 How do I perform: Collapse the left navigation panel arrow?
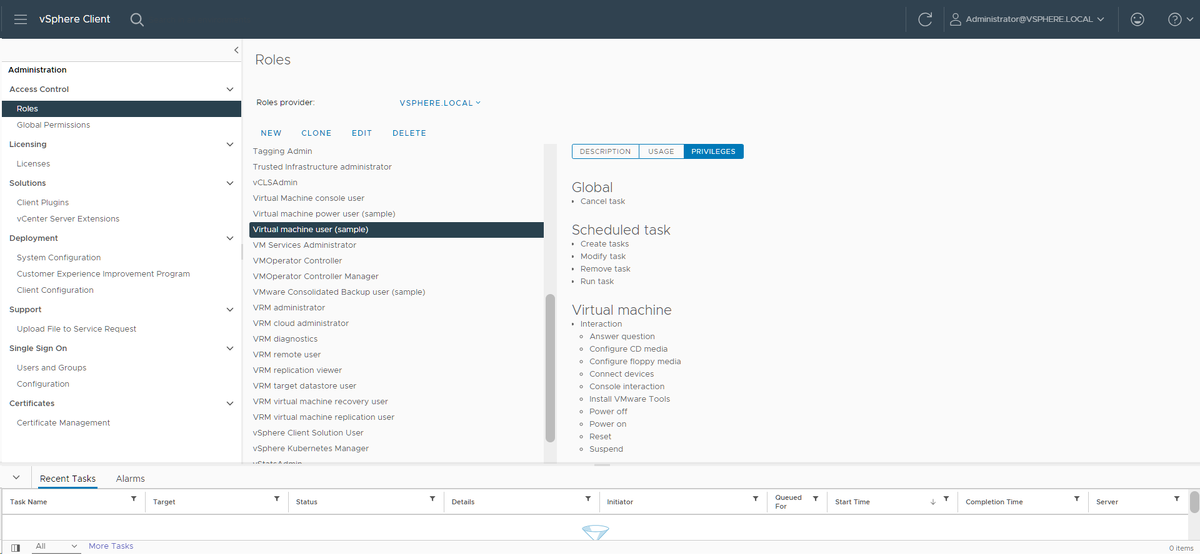(x=236, y=50)
